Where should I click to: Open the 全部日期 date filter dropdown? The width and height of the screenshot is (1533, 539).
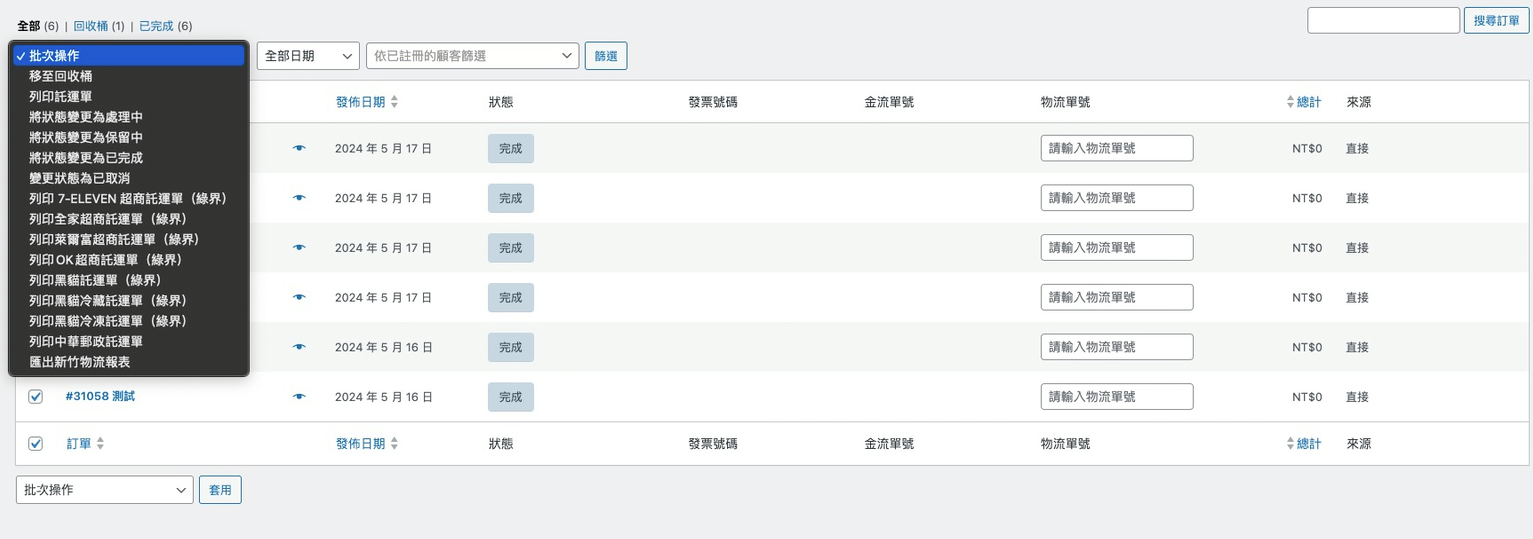tap(308, 56)
